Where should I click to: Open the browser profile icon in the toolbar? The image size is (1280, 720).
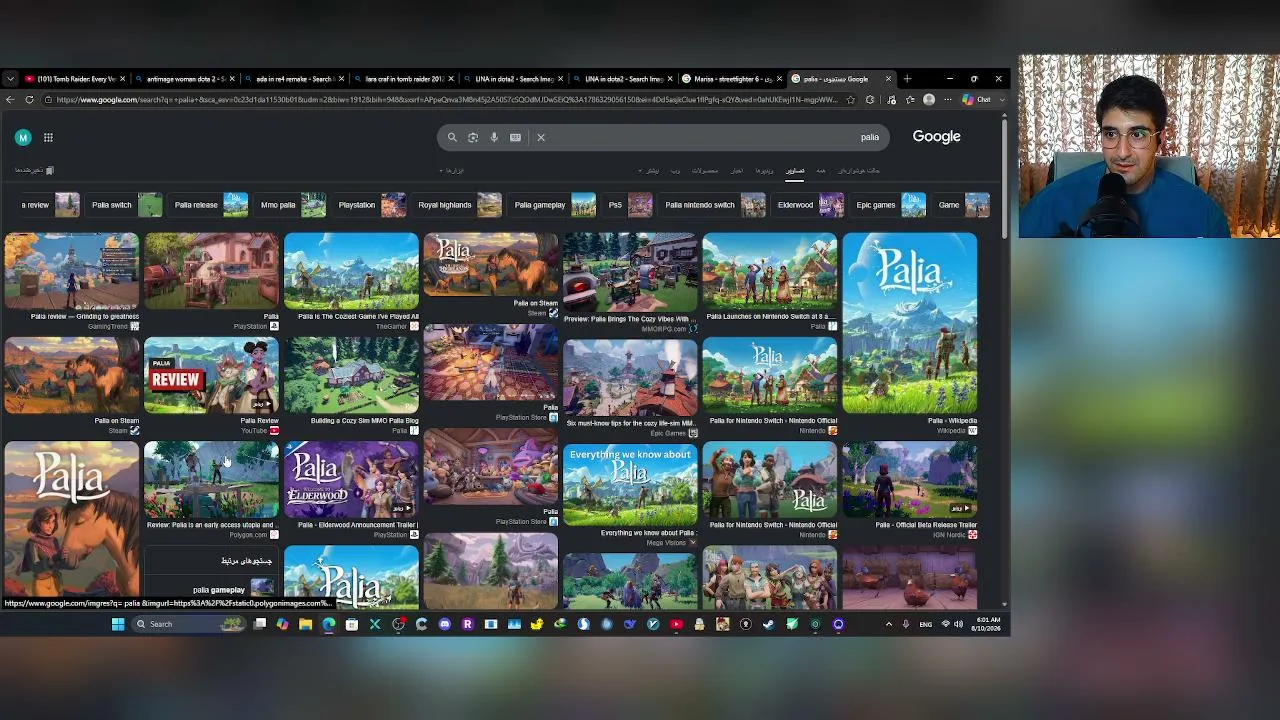pos(929,100)
